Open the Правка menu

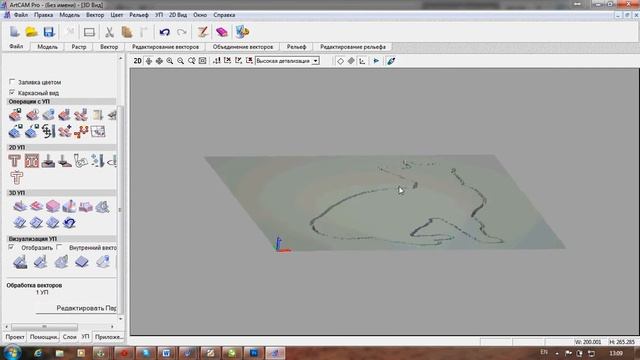coord(43,15)
